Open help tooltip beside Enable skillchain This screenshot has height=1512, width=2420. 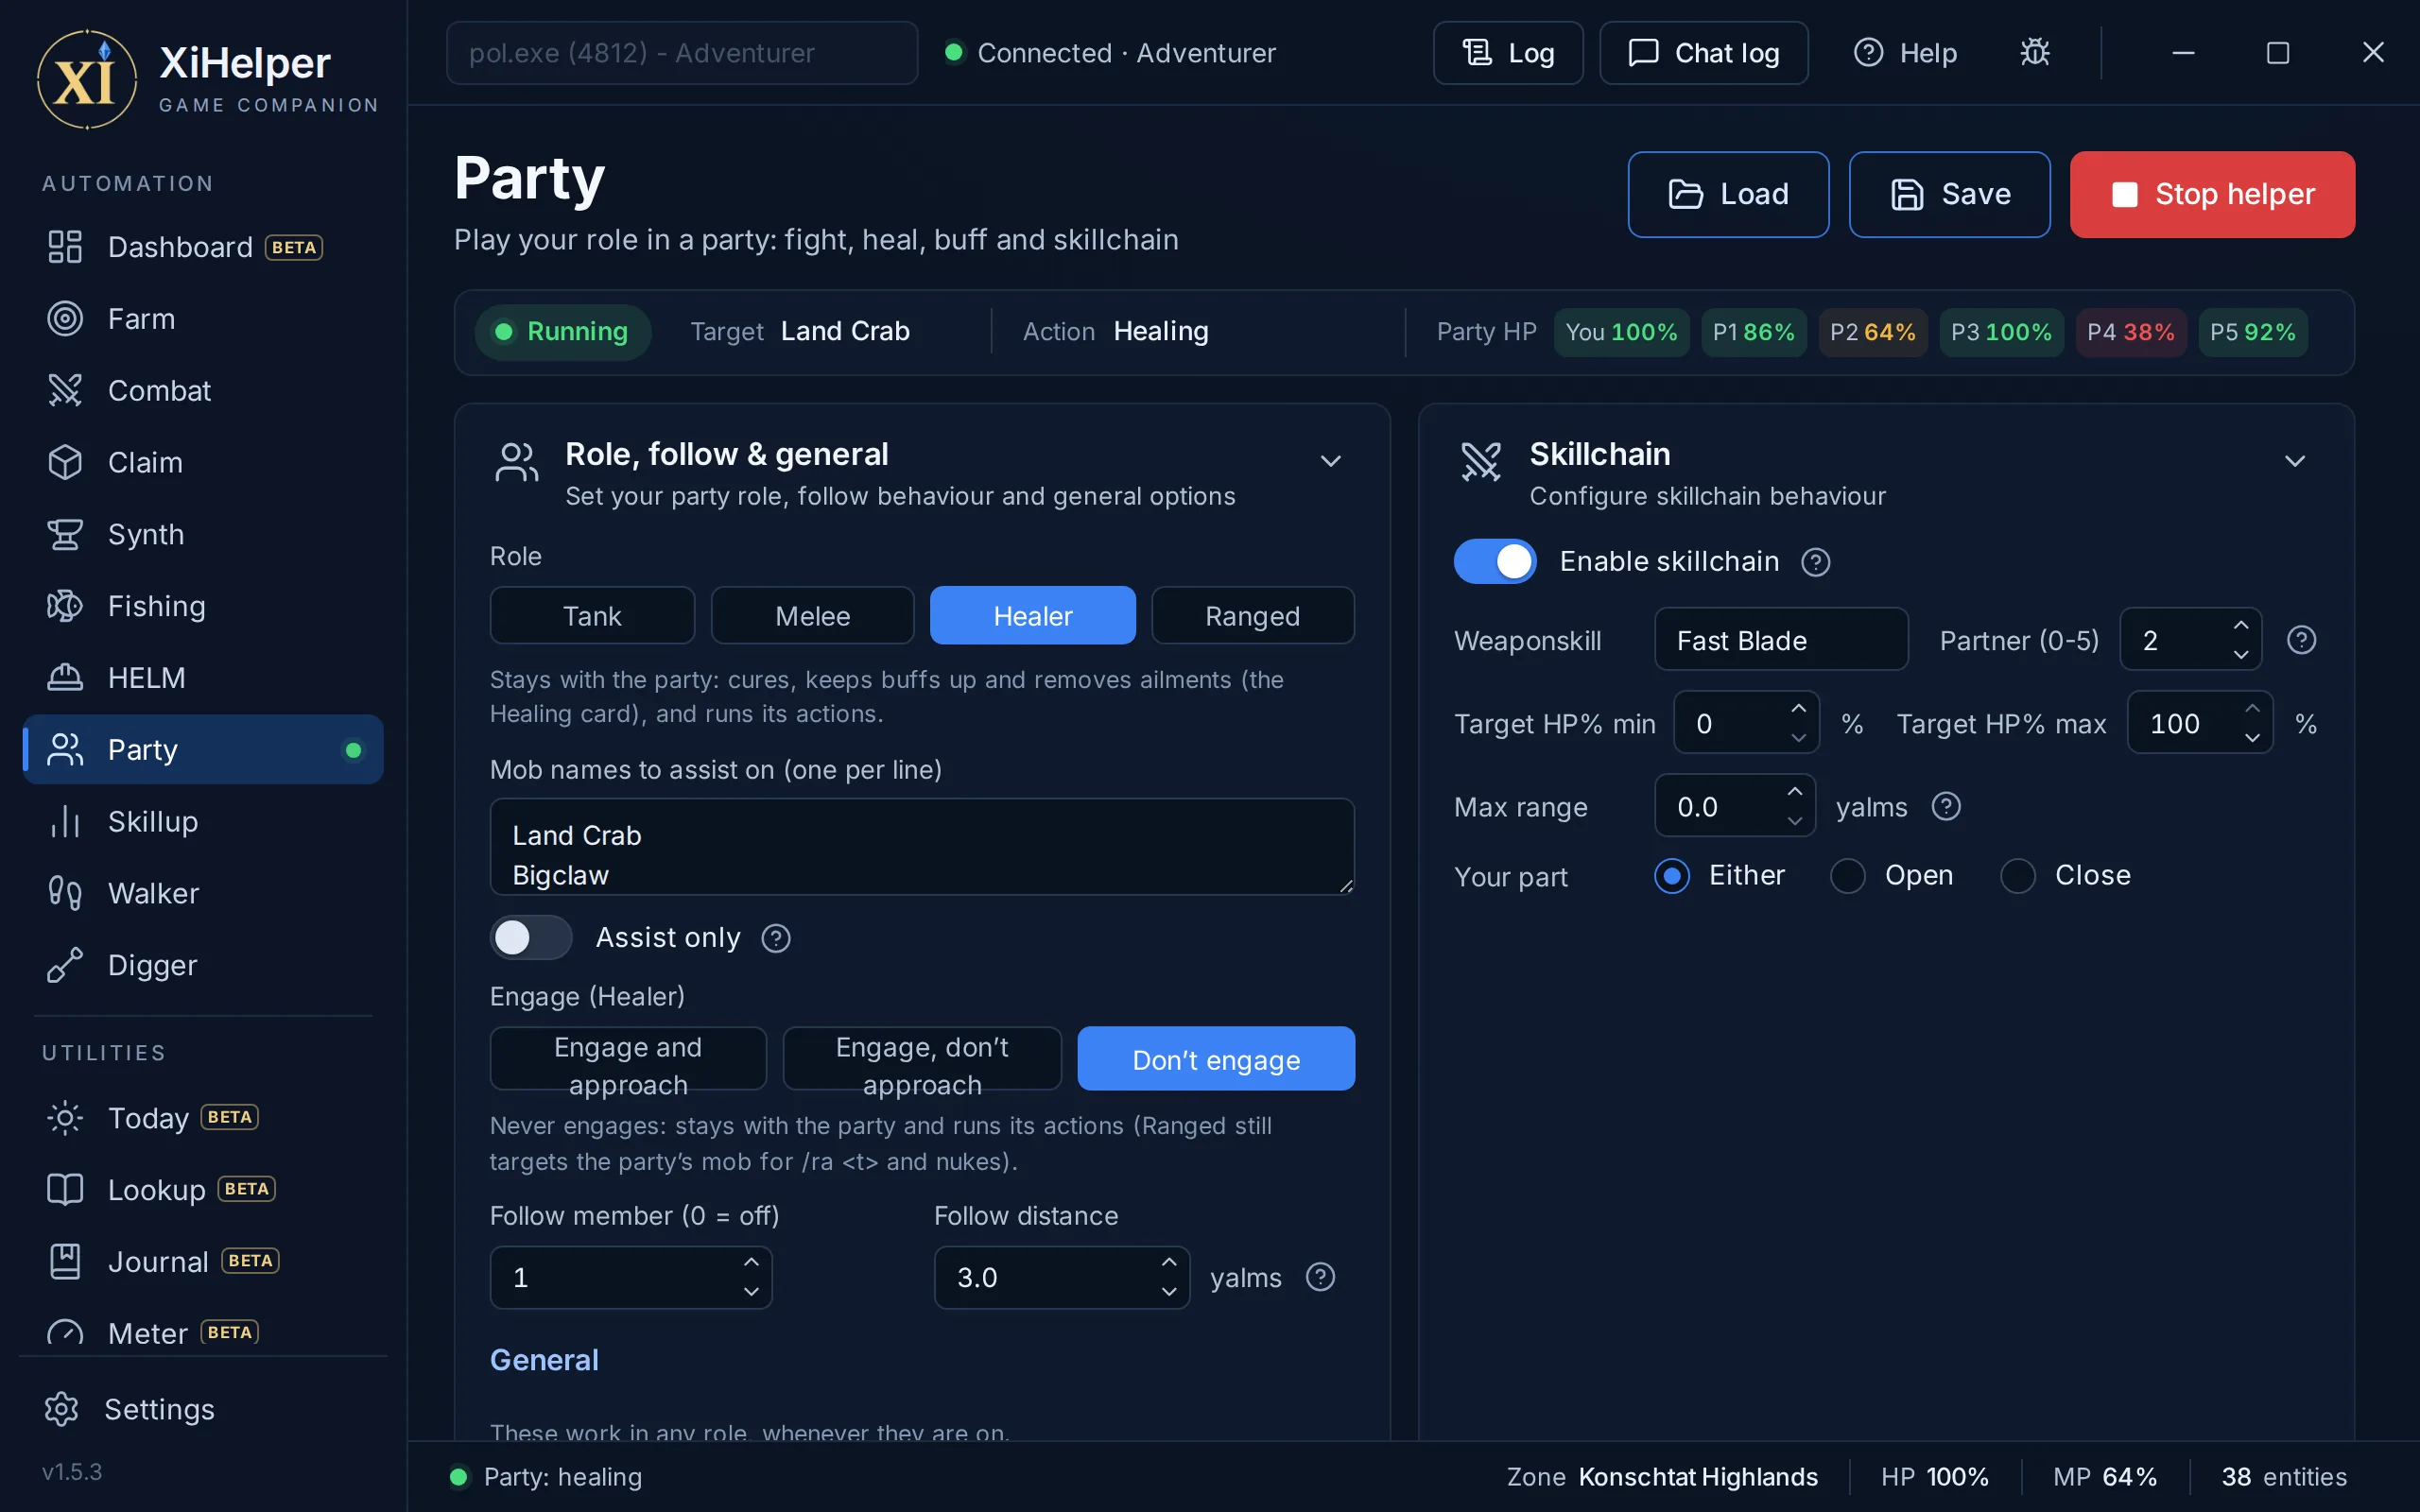(x=1815, y=562)
